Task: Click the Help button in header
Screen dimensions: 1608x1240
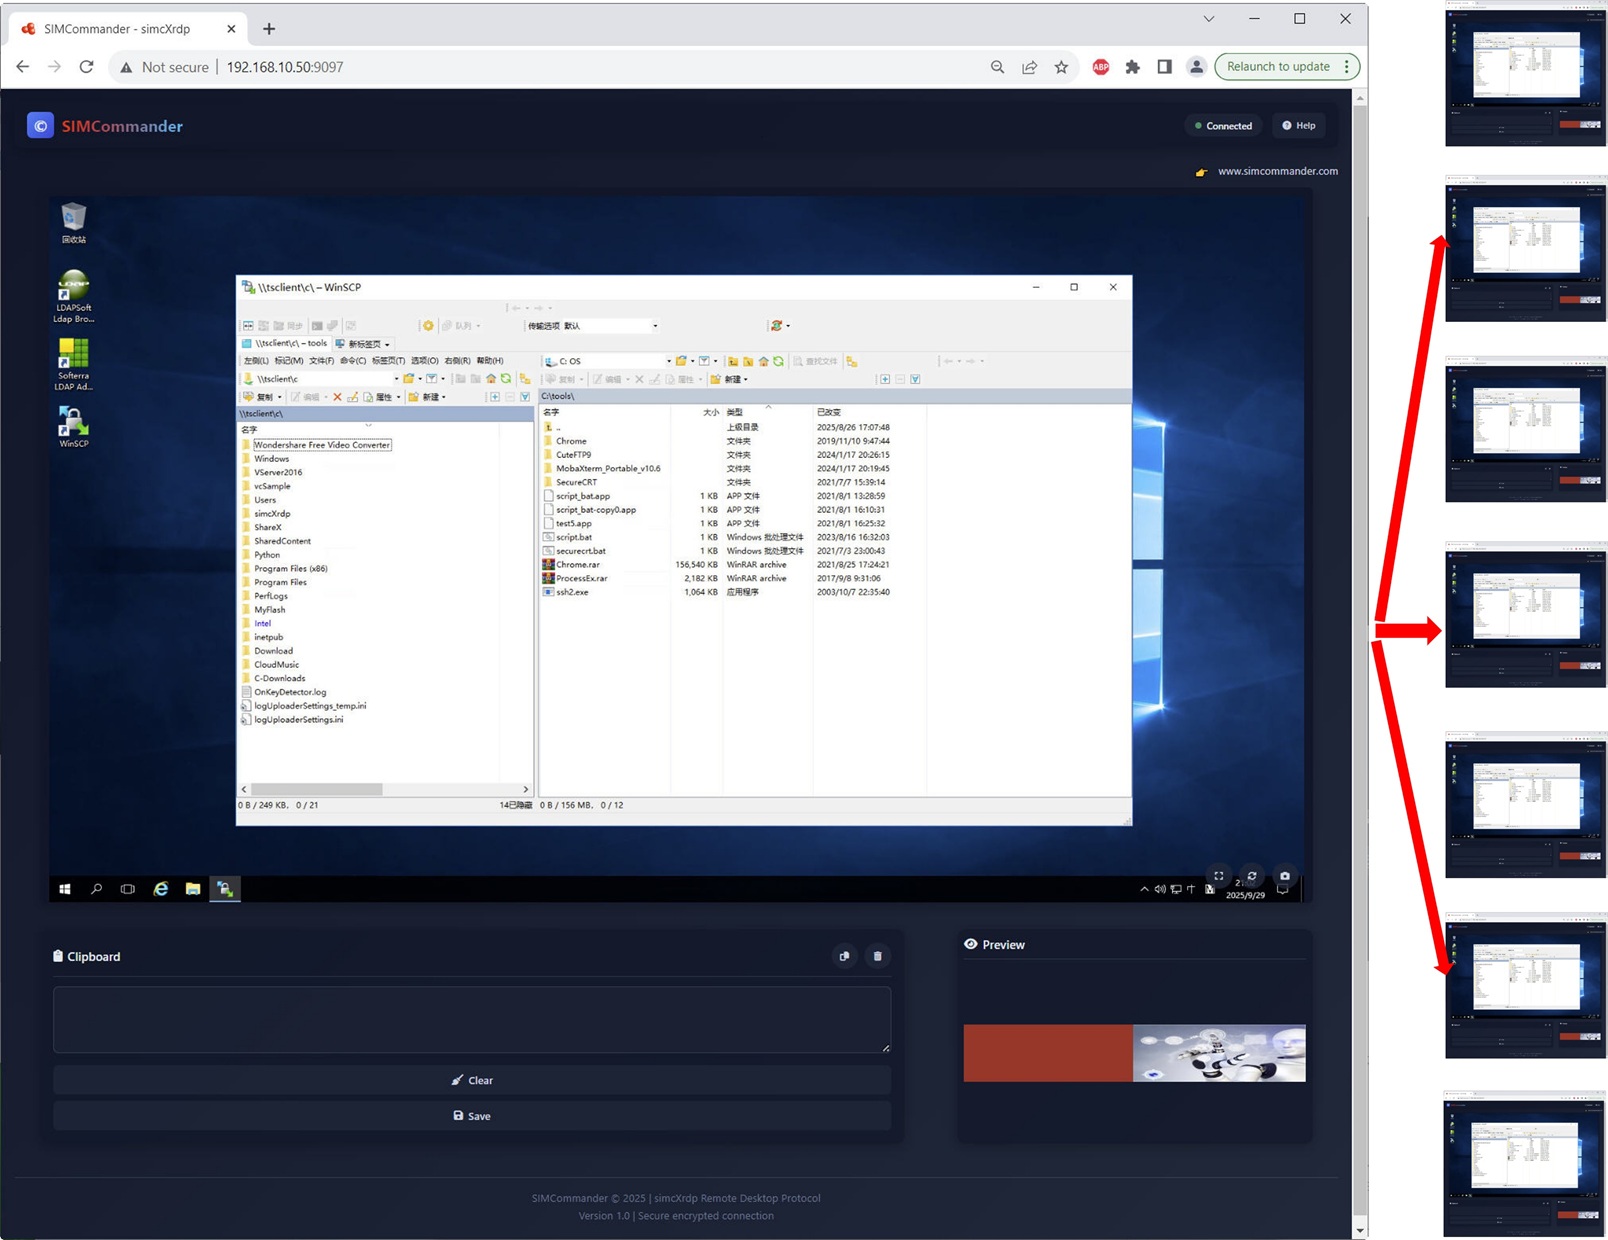Action: pyautogui.click(x=1298, y=126)
